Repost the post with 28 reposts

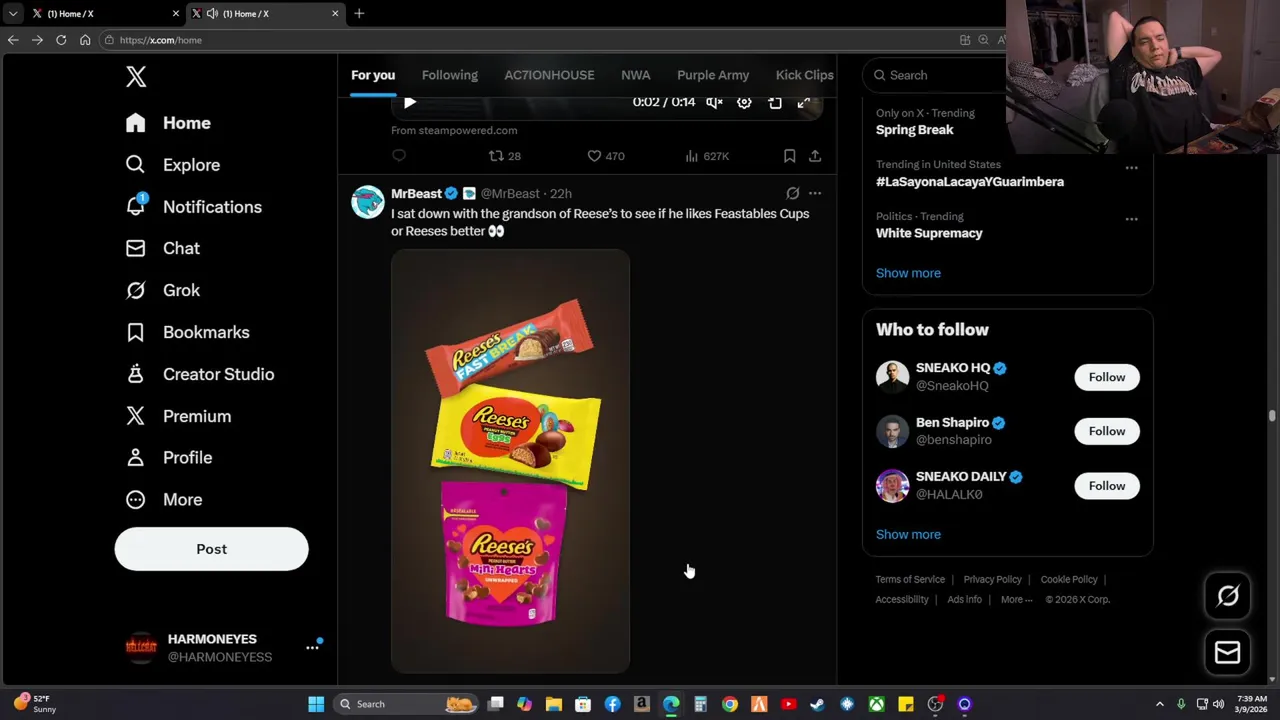[x=504, y=156]
